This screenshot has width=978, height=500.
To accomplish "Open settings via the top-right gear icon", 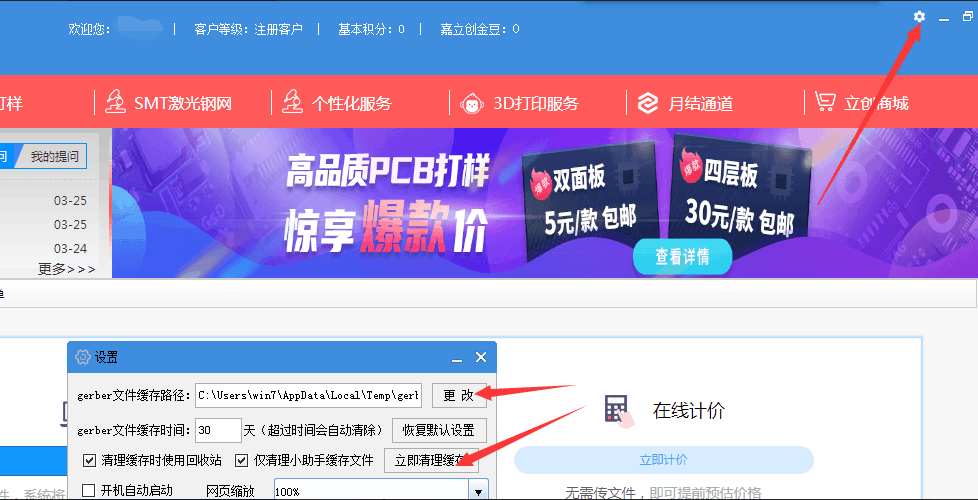I will (x=919, y=17).
